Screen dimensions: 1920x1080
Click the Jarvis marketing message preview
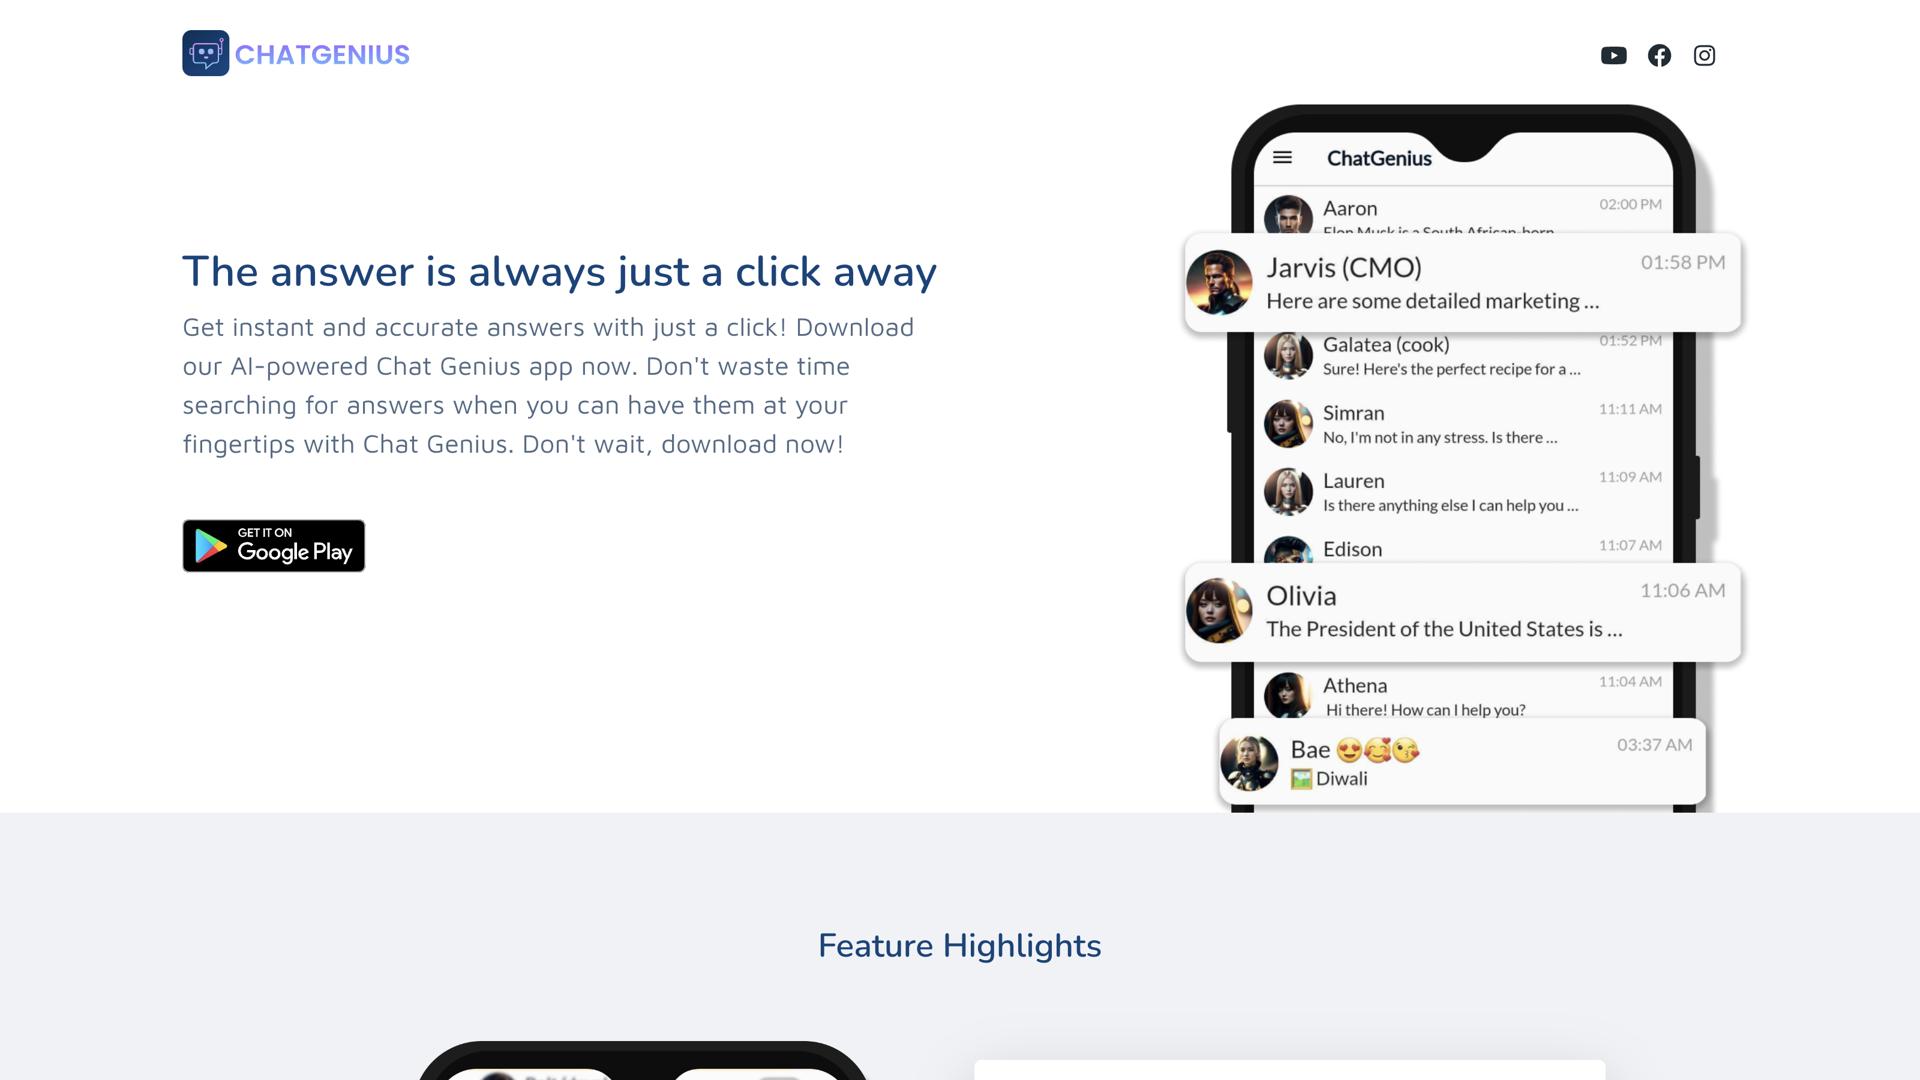click(1432, 301)
